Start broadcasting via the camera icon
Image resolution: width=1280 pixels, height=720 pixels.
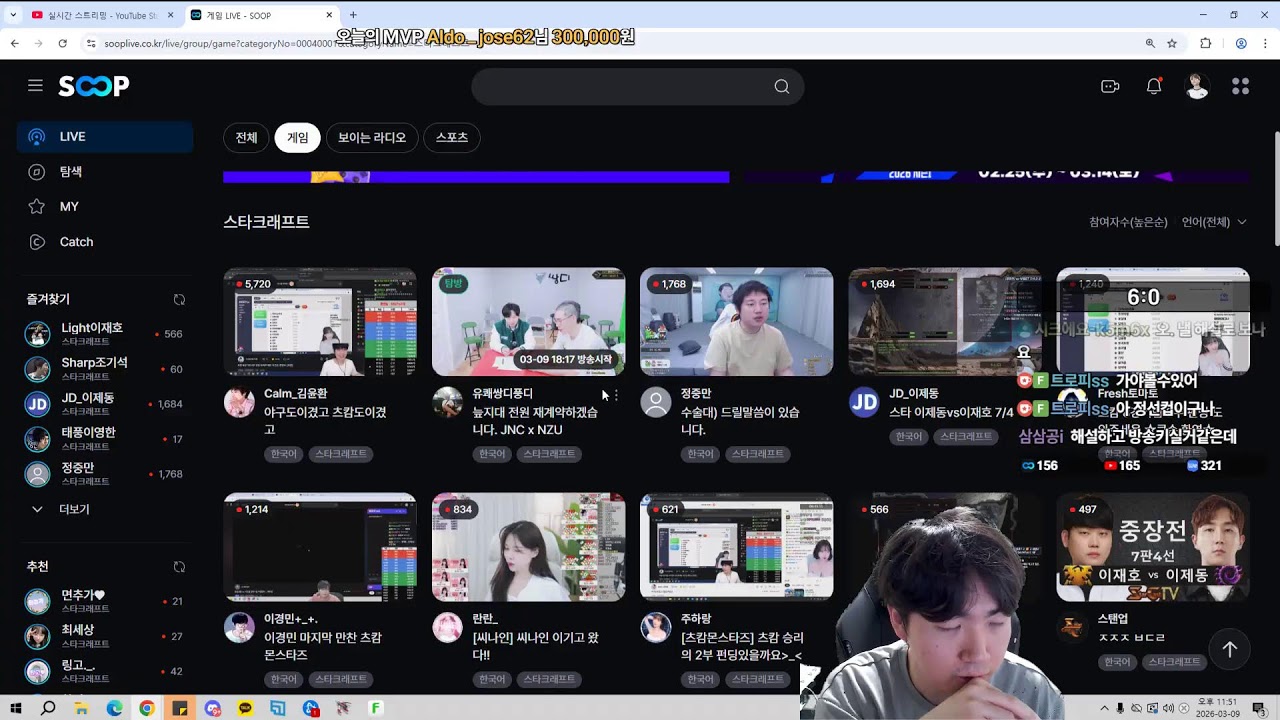click(x=1110, y=86)
